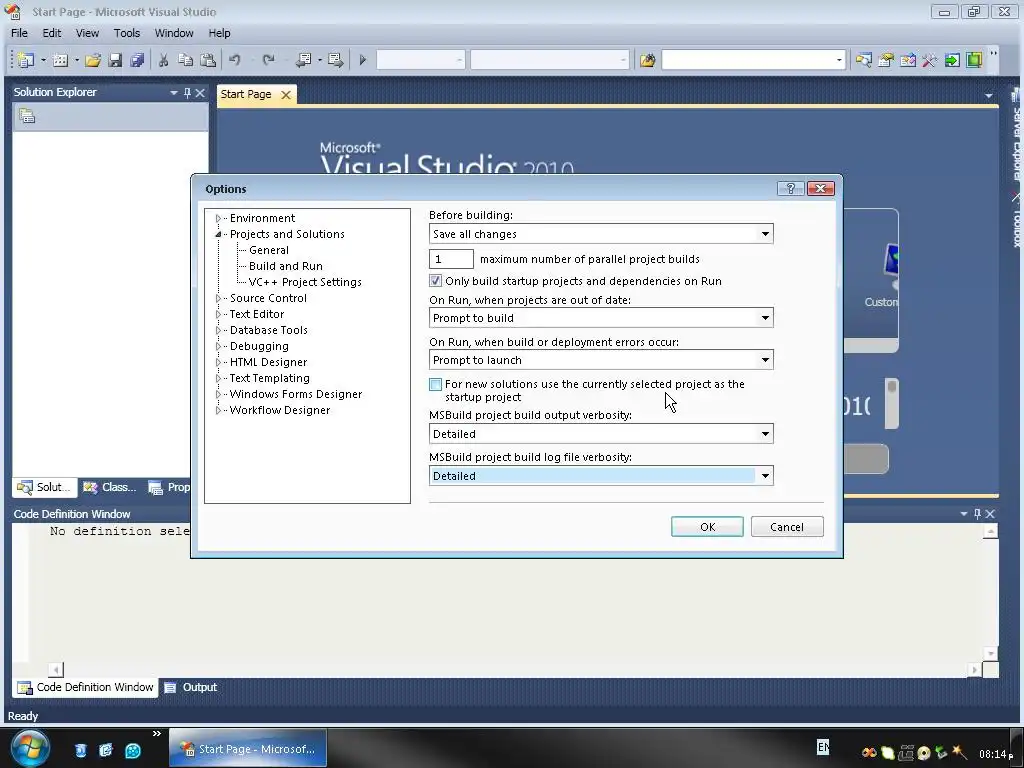Click the taskbar language indicator EN

pos(823,746)
